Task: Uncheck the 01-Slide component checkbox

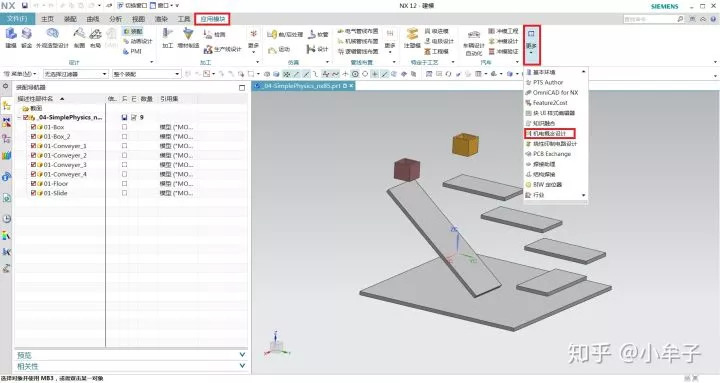Action: (x=34, y=193)
